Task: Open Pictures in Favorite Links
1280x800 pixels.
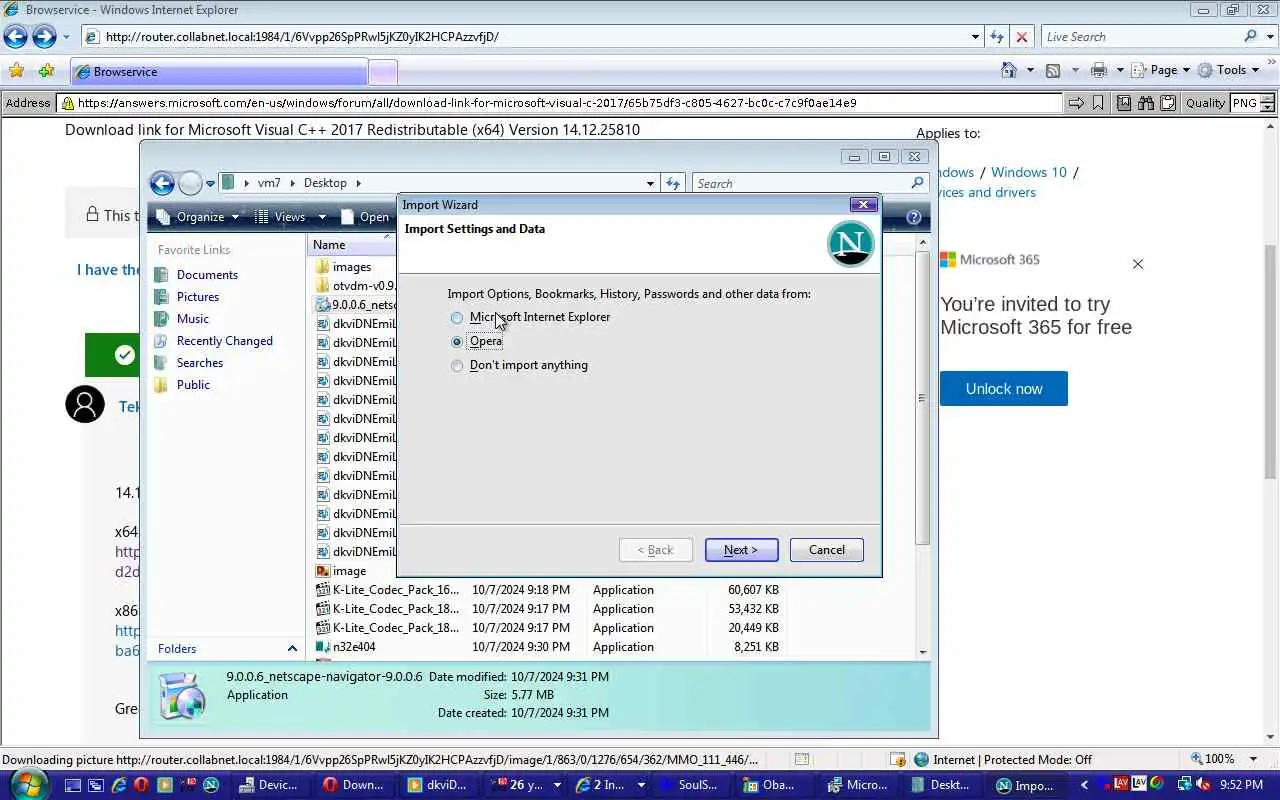Action: point(197,297)
